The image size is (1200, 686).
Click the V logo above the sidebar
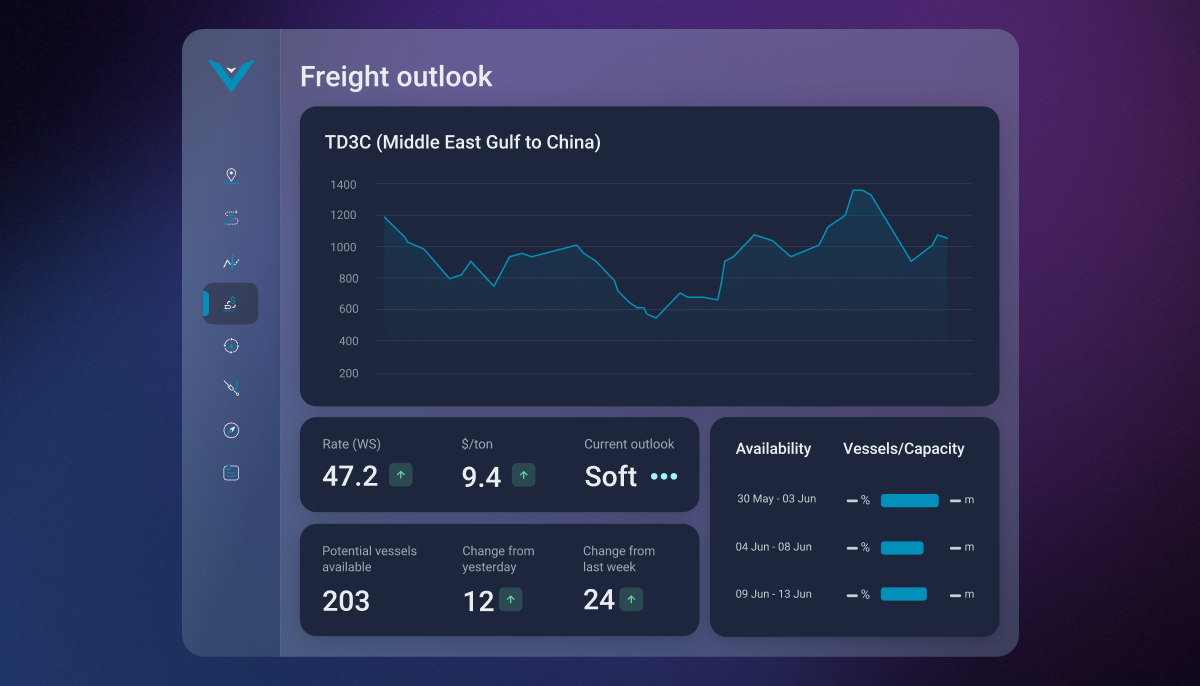[x=231, y=74]
